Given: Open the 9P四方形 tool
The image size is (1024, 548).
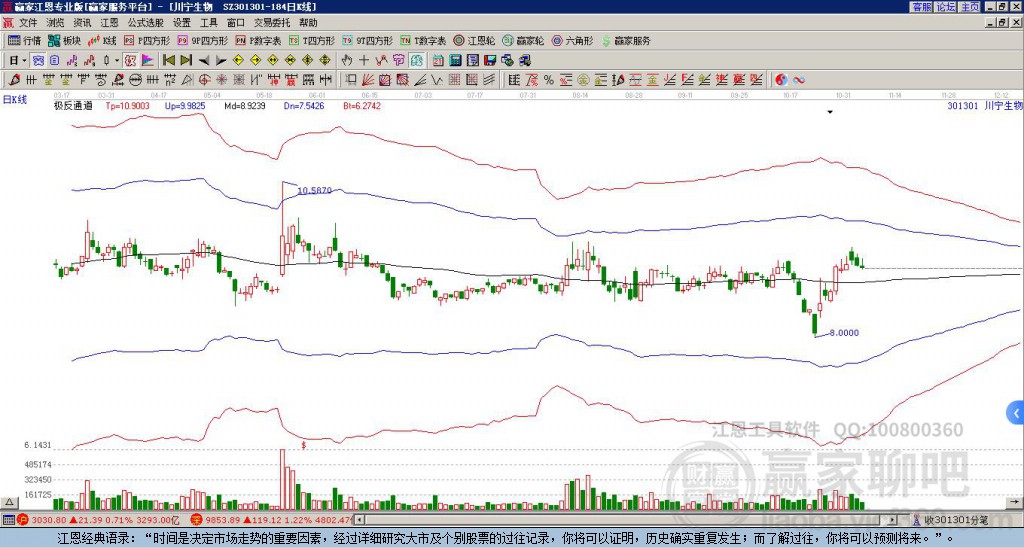Looking at the screenshot, I should click(x=202, y=40).
